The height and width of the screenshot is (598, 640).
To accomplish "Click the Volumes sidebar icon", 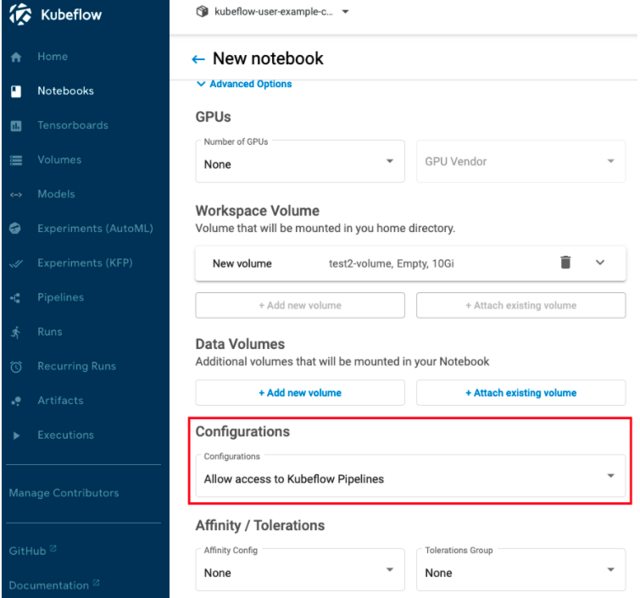I will pos(16,160).
